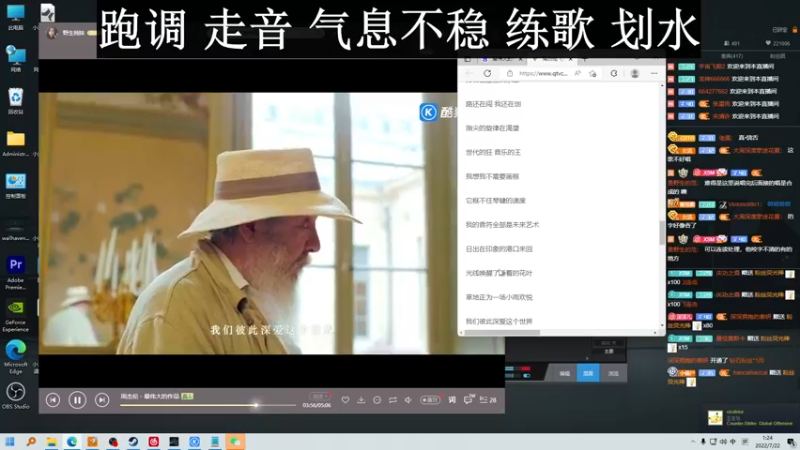The width and height of the screenshot is (800, 450).
Task: Click the read aloud icon in the address bar
Action: [578, 73]
